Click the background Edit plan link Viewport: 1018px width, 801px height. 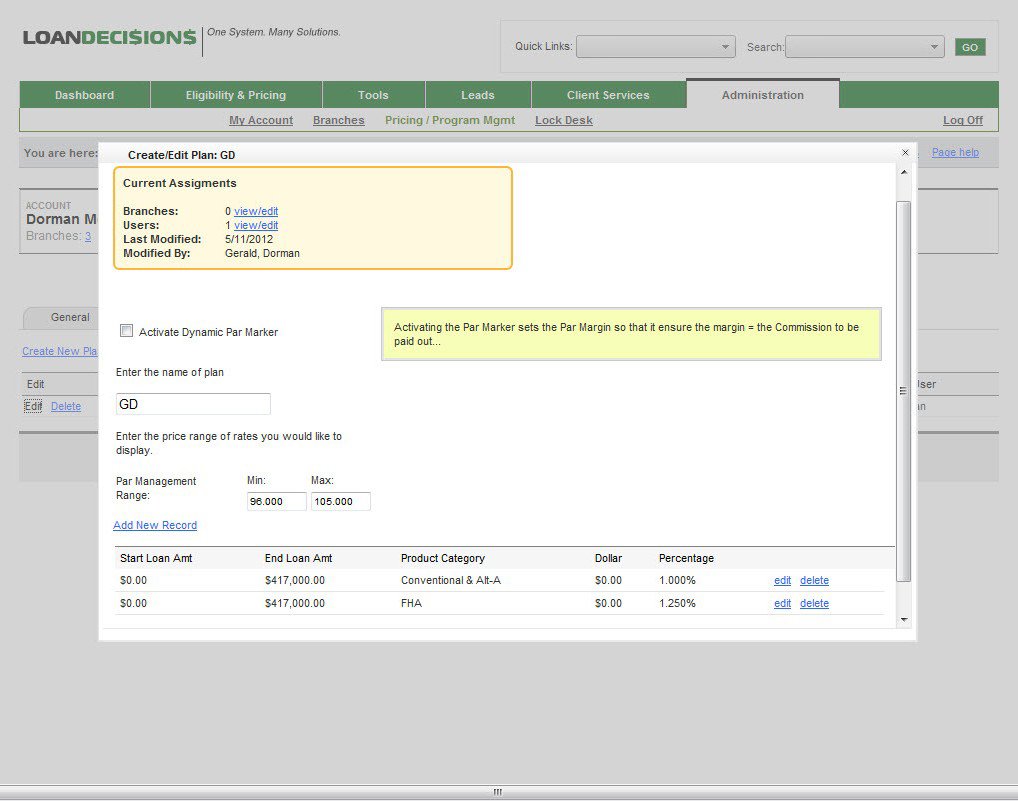tap(33, 406)
